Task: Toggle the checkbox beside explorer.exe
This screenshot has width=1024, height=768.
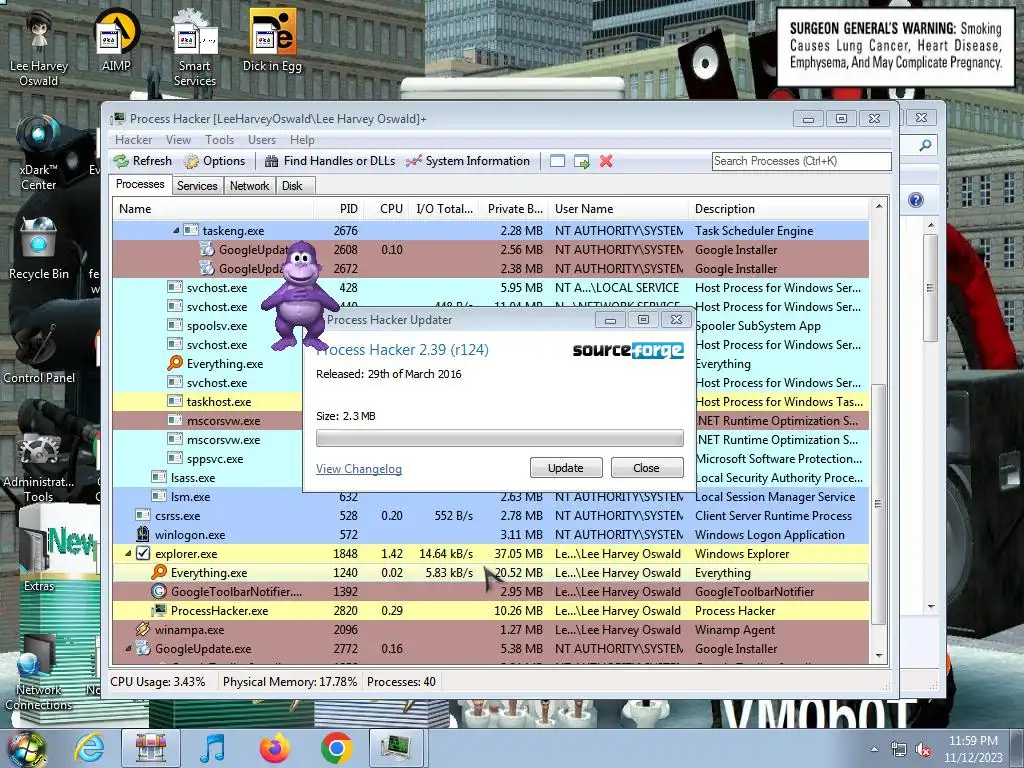Action: [x=143, y=554]
